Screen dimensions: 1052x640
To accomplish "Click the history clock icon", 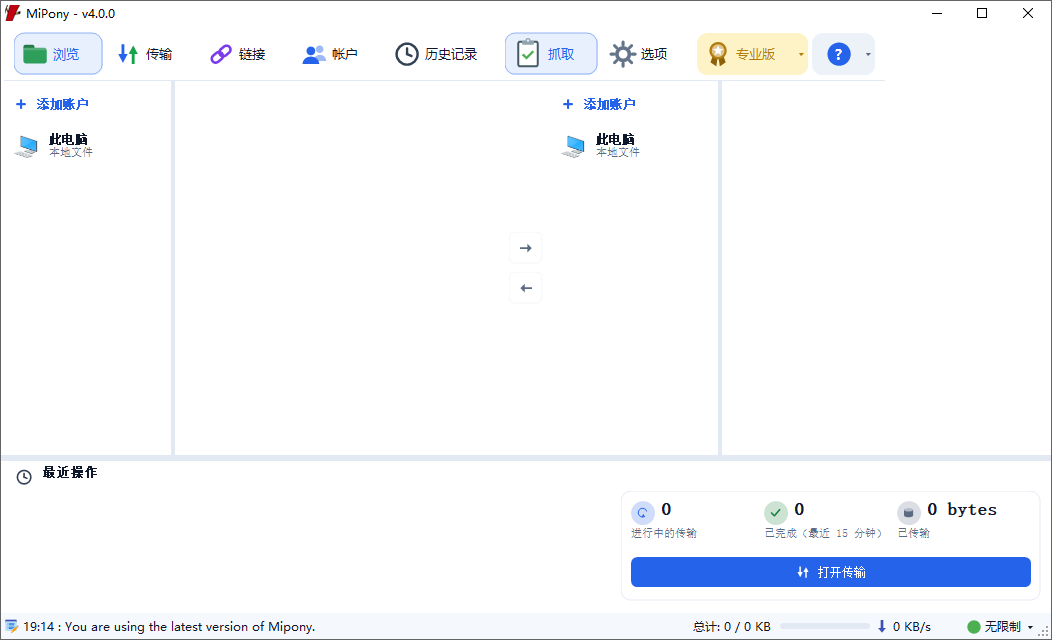I will [407, 54].
